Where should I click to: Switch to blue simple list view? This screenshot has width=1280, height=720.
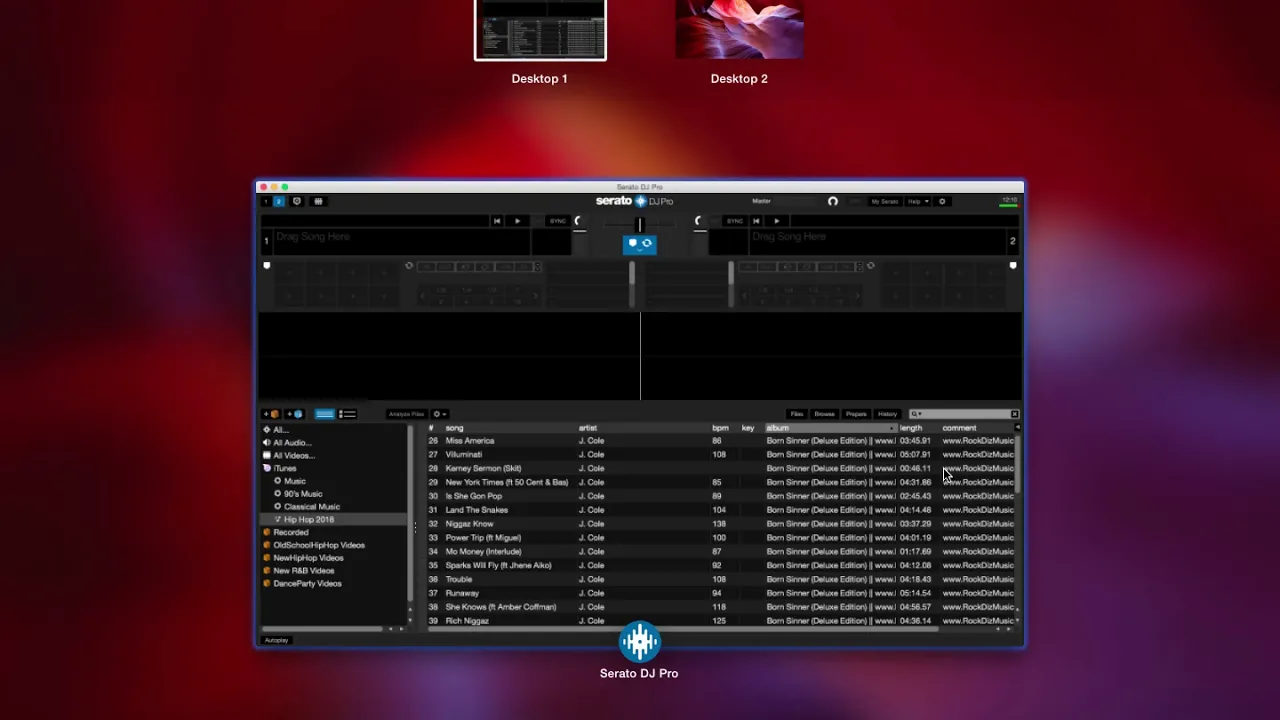click(x=325, y=414)
